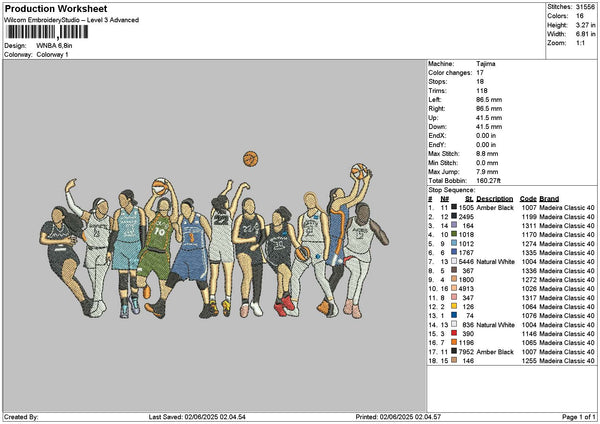Click the Stitches count at top right
This screenshot has height=424, width=600.
click(x=586, y=6)
